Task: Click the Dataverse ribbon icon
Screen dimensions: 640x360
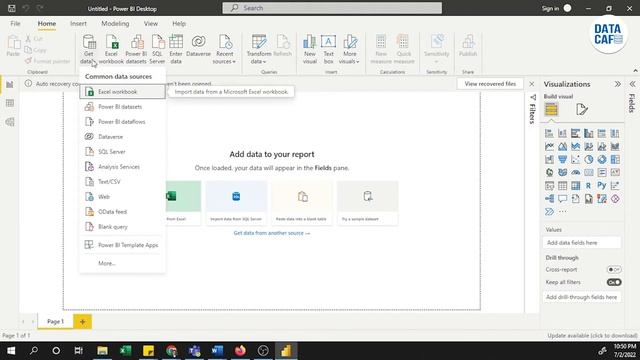Action: coord(198,46)
